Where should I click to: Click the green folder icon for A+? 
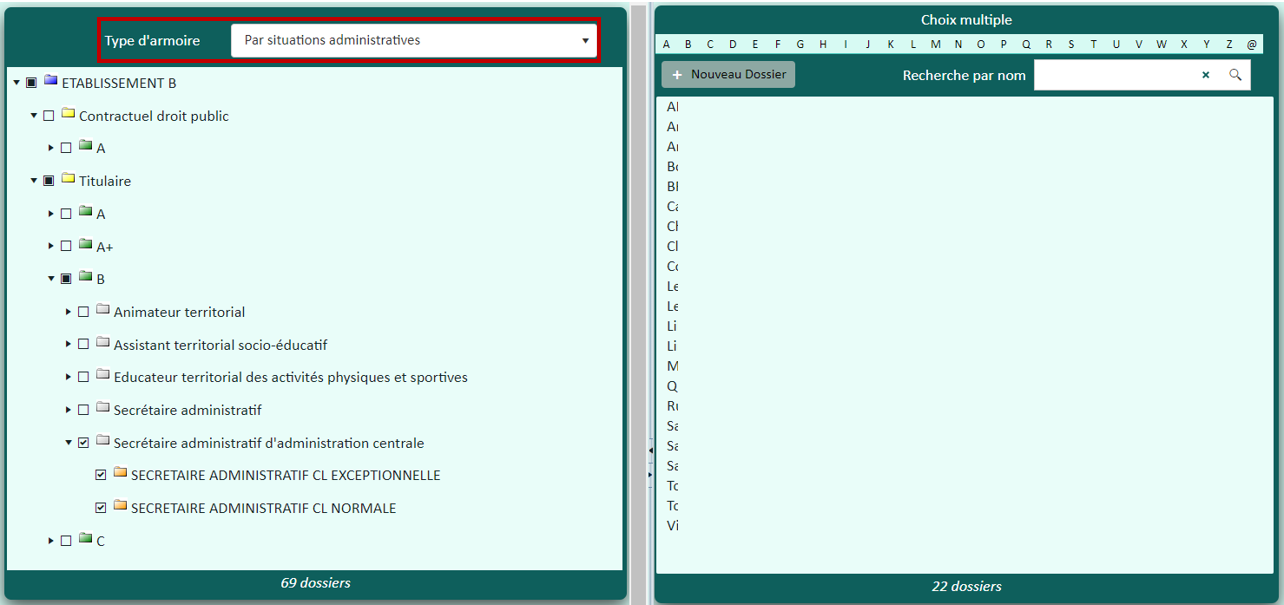click(x=86, y=245)
